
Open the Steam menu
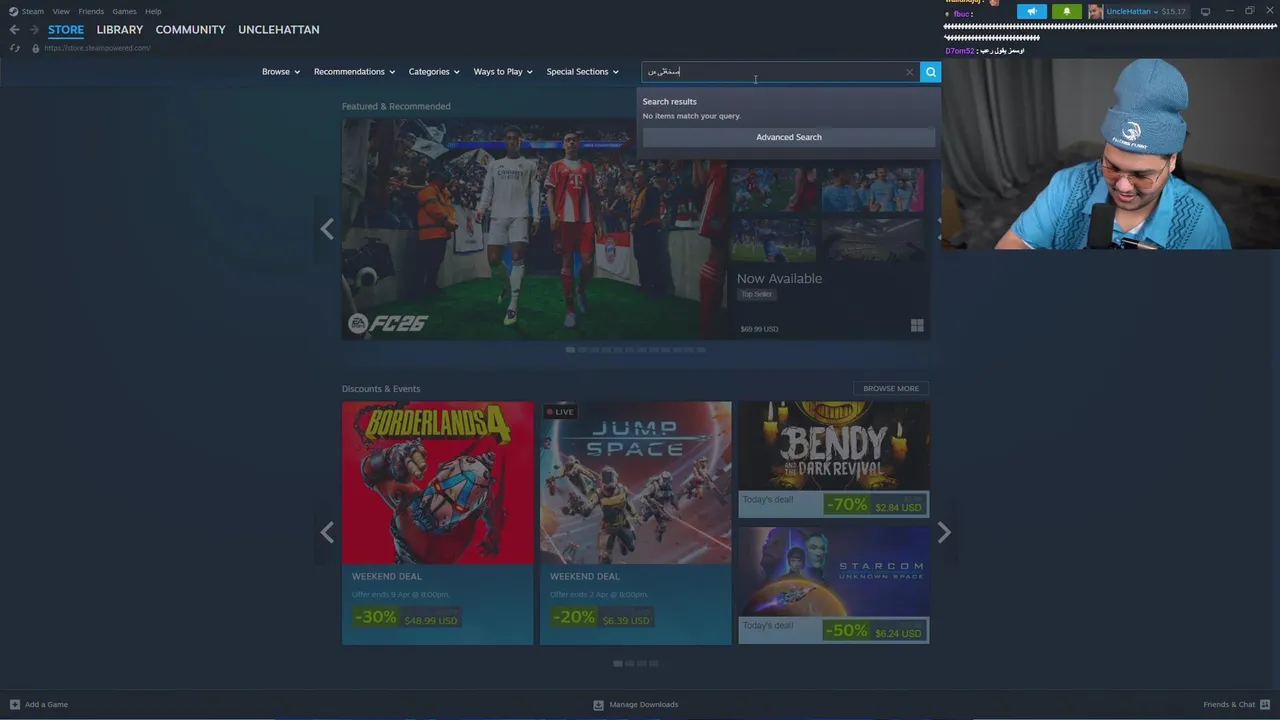[33, 12]
